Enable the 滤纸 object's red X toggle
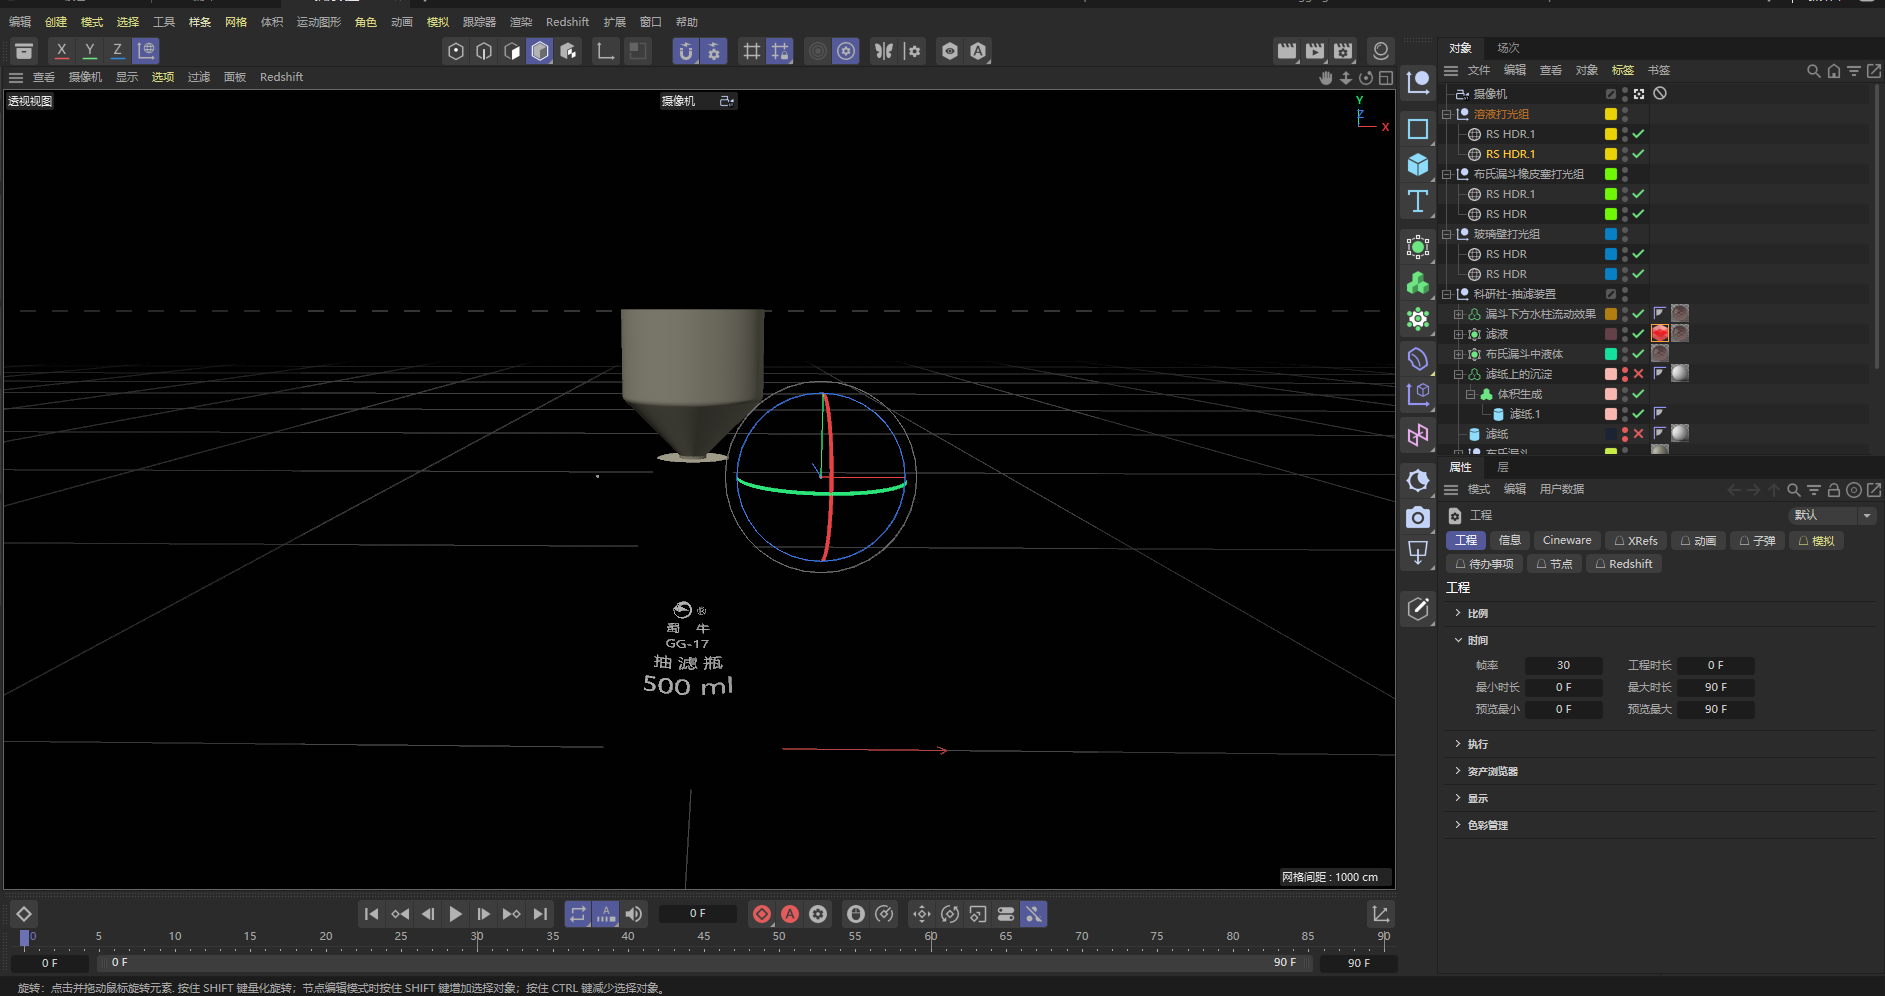Image resolution: width=1885 pixels, height=996 pixels. (1638, 434)
